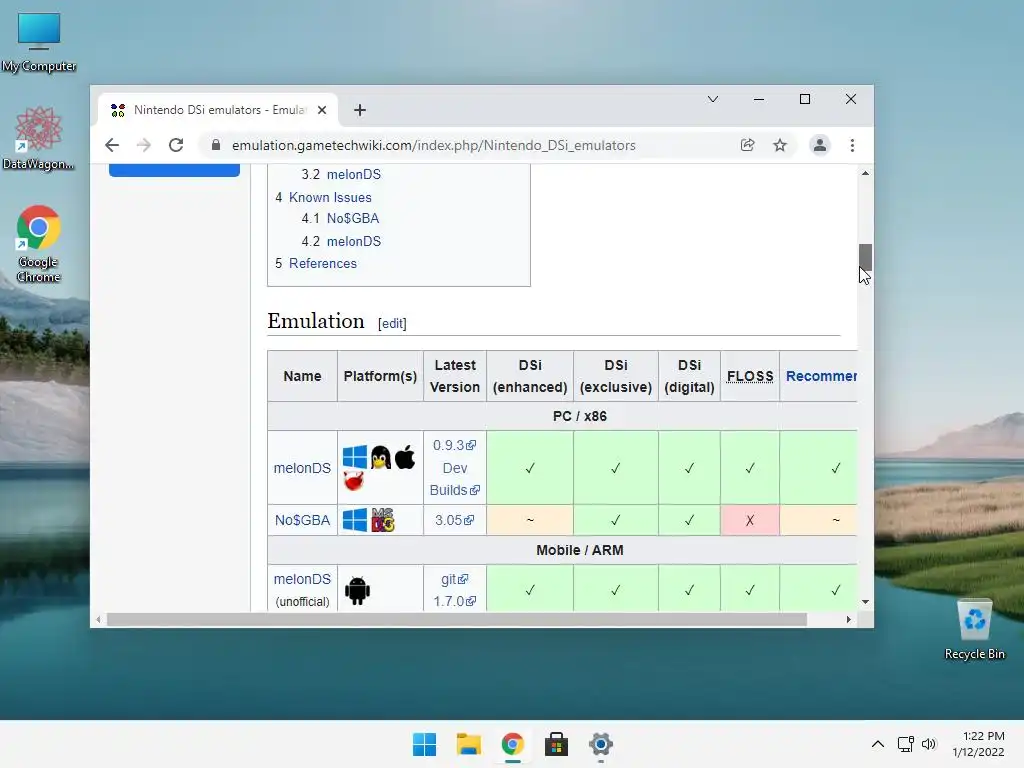This screenshot has height=768, width=1024.
Task: Click the Platform(s) column header
Action: (380, 376)
